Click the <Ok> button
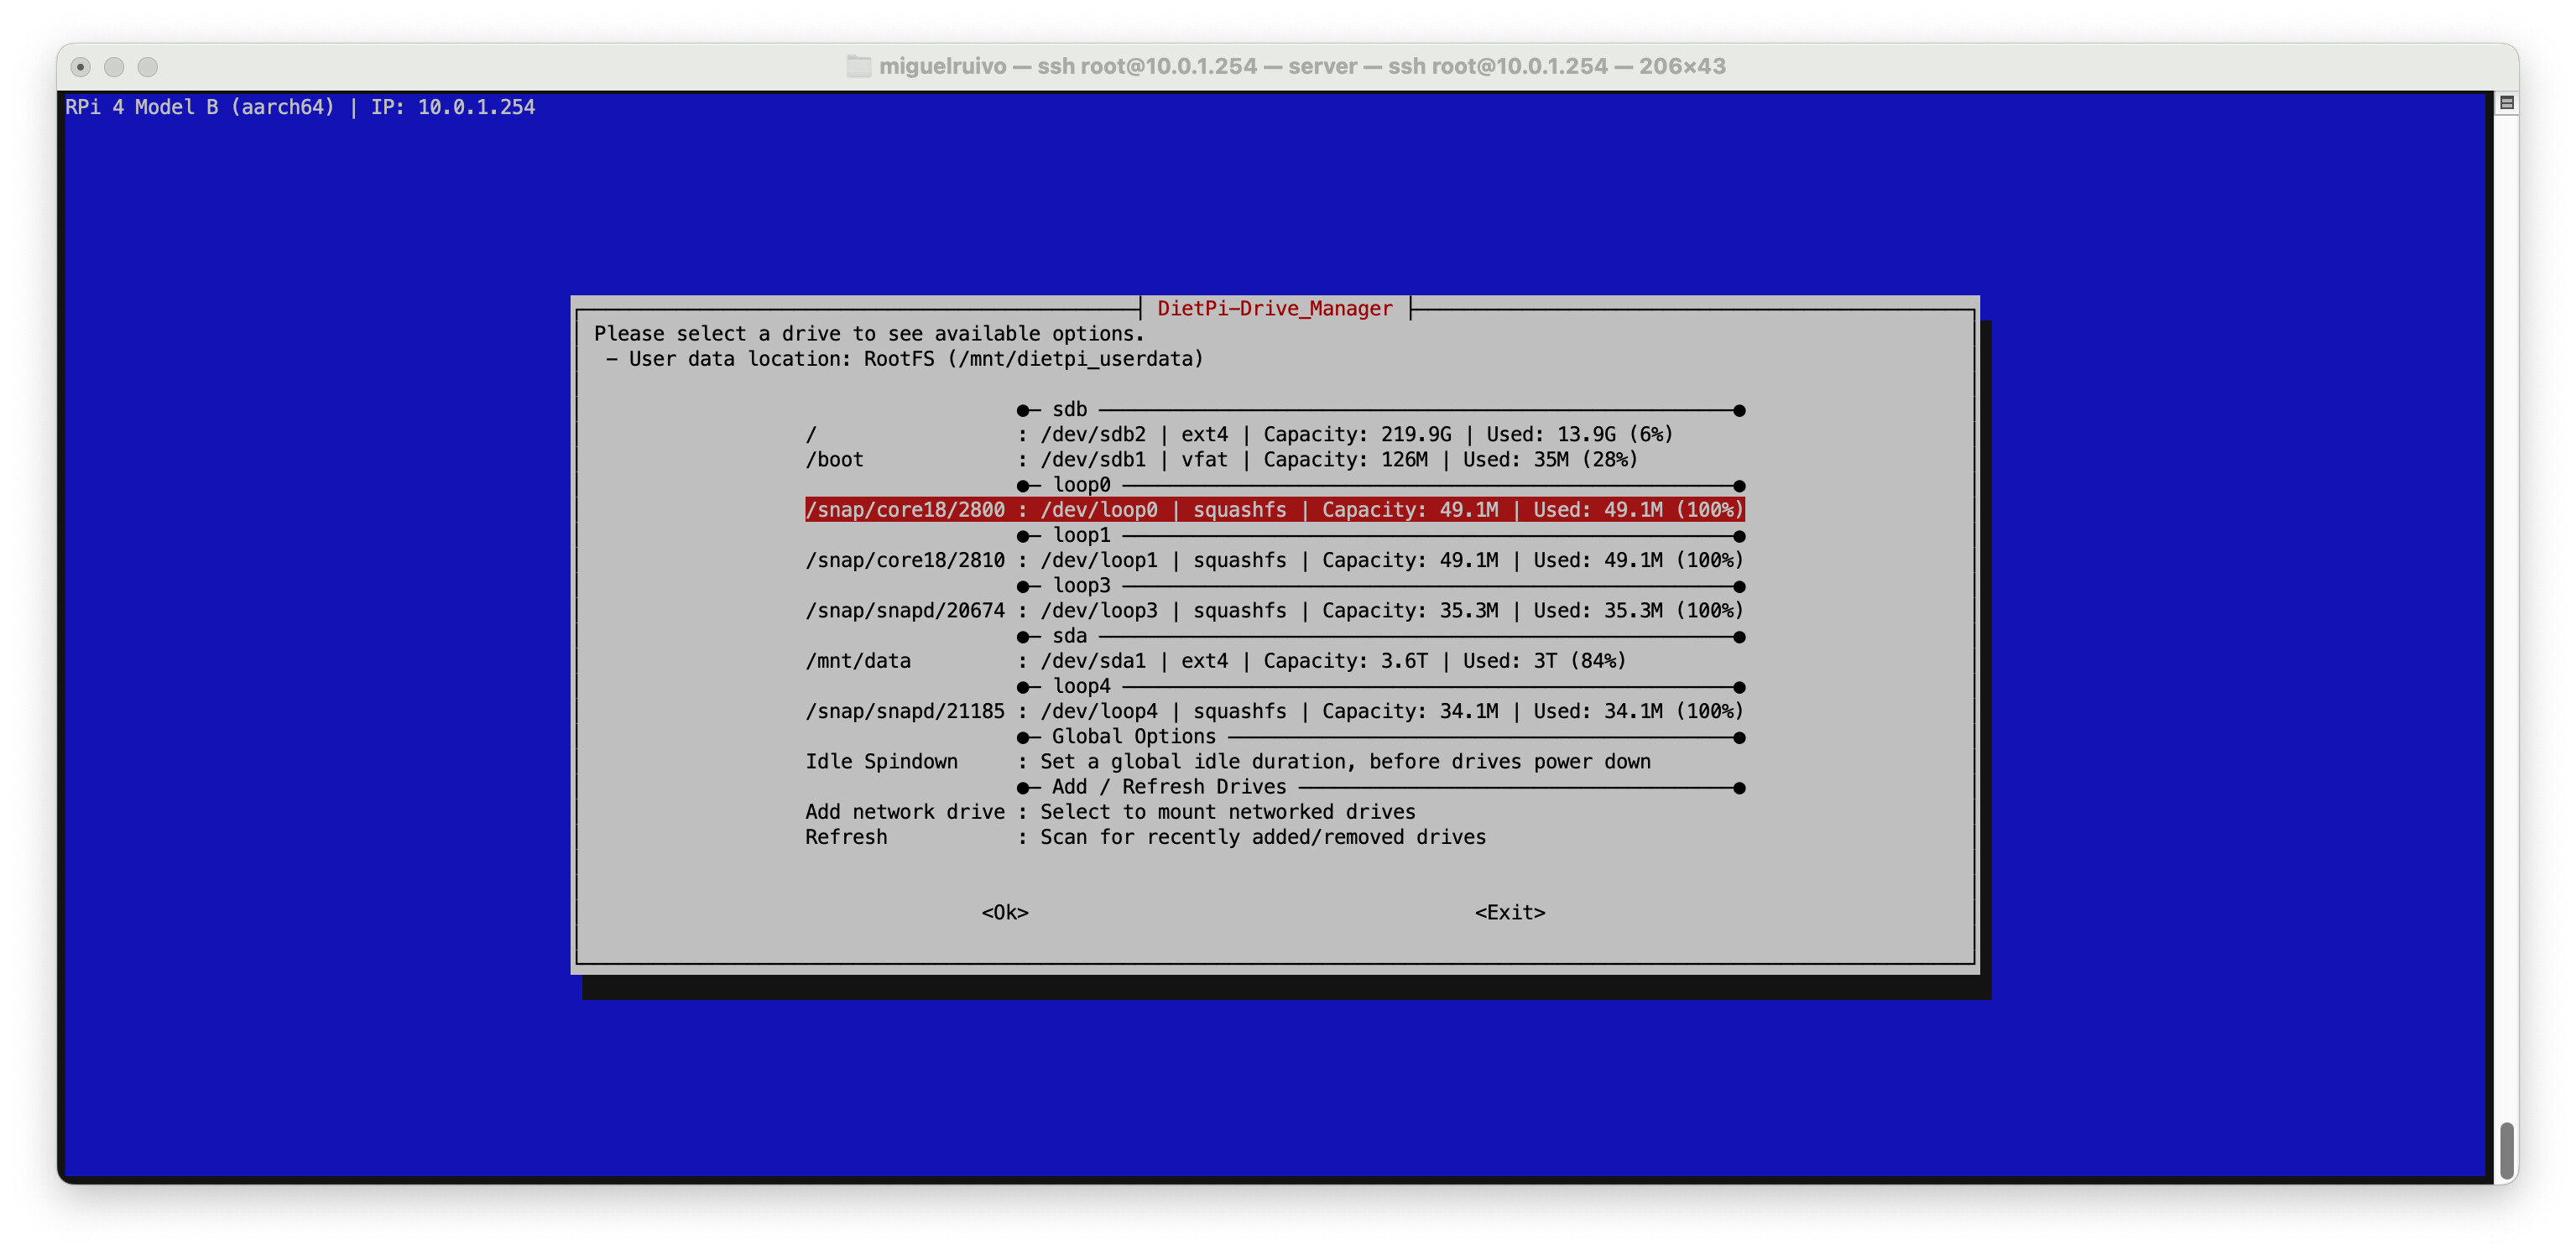This screenshot has width=2576, height=1255. pos(1005,912)
